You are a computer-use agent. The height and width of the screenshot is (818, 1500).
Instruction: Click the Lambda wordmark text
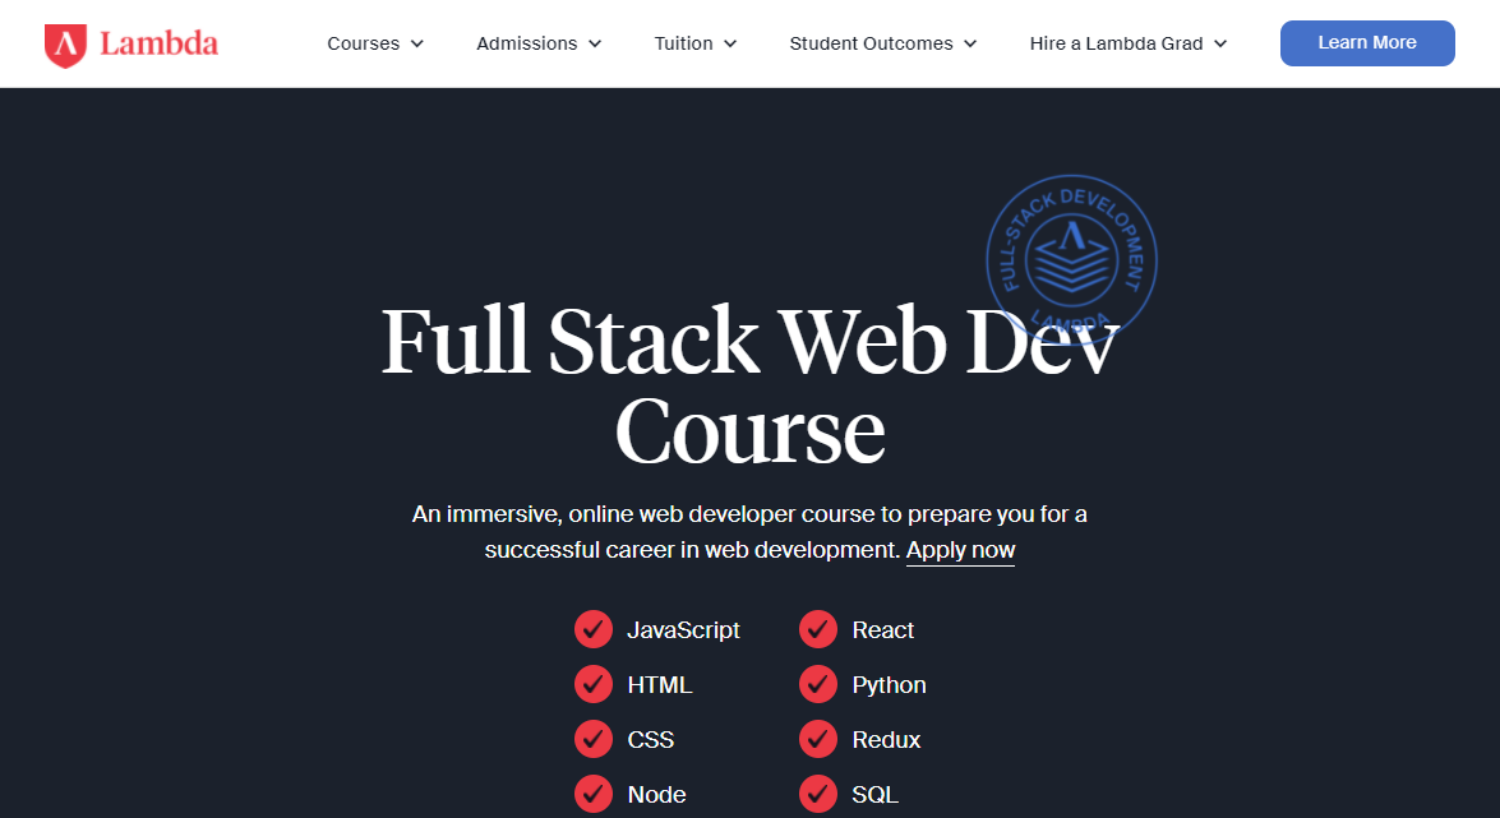pyautogui.click(x=157, y=43)
